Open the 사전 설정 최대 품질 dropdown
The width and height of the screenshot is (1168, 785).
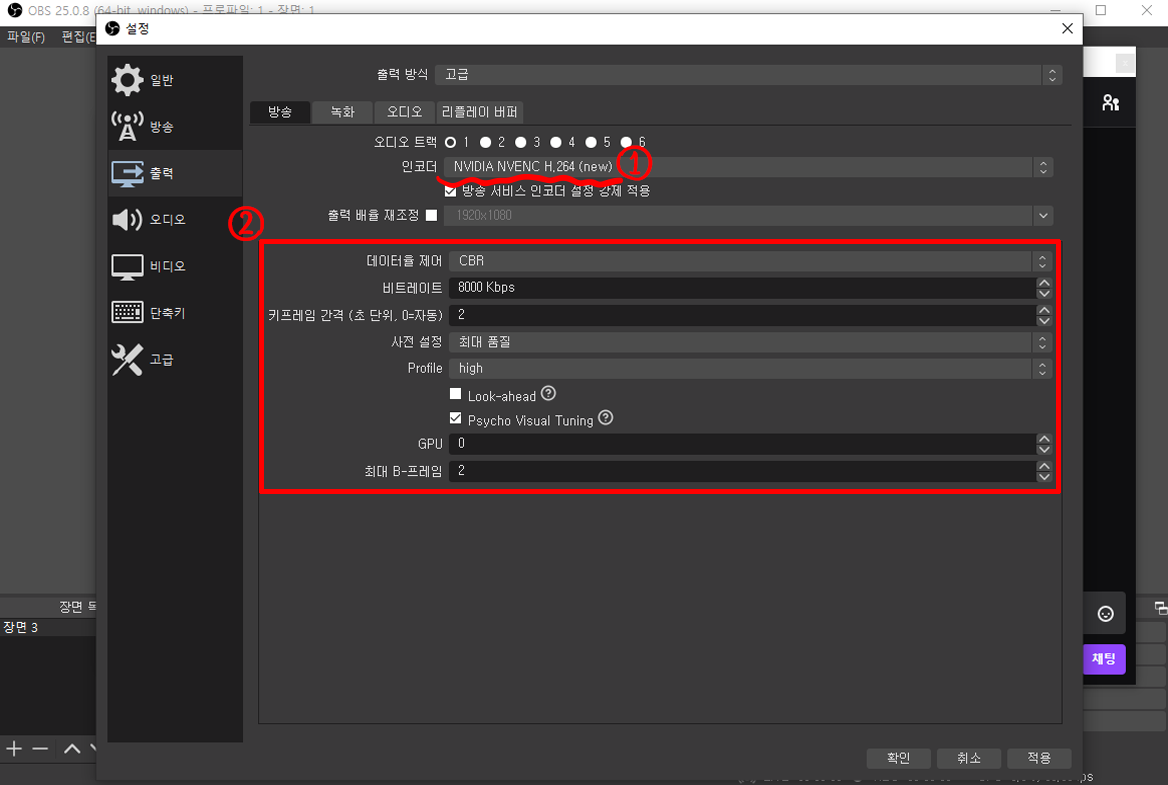pos(750,342)
